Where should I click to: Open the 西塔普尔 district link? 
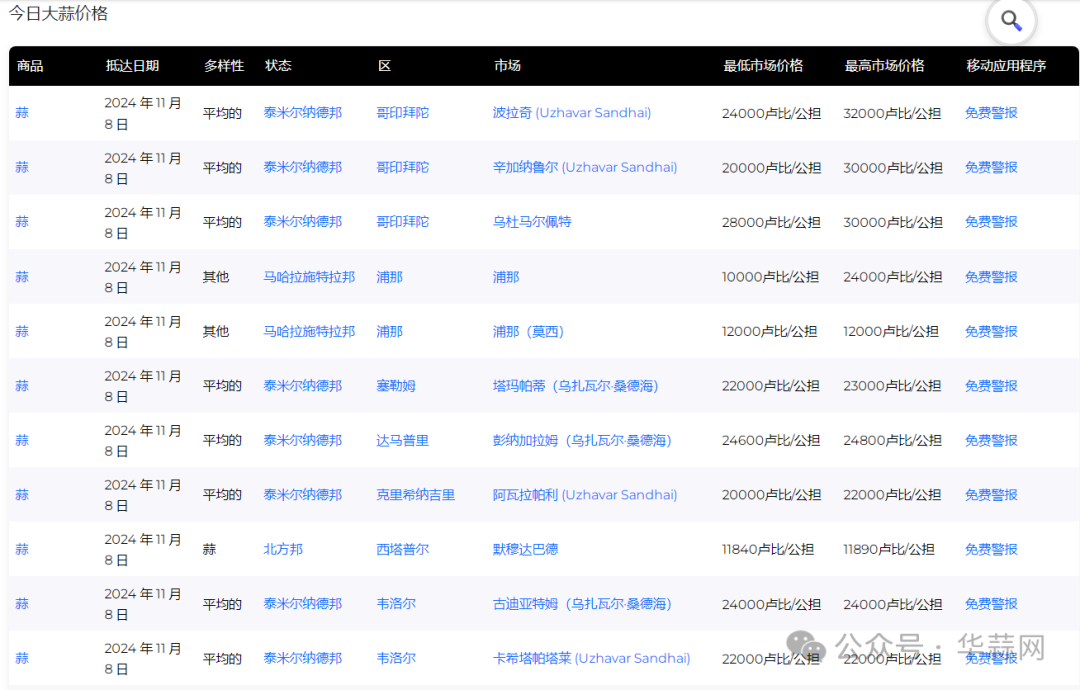pos(402,549)
